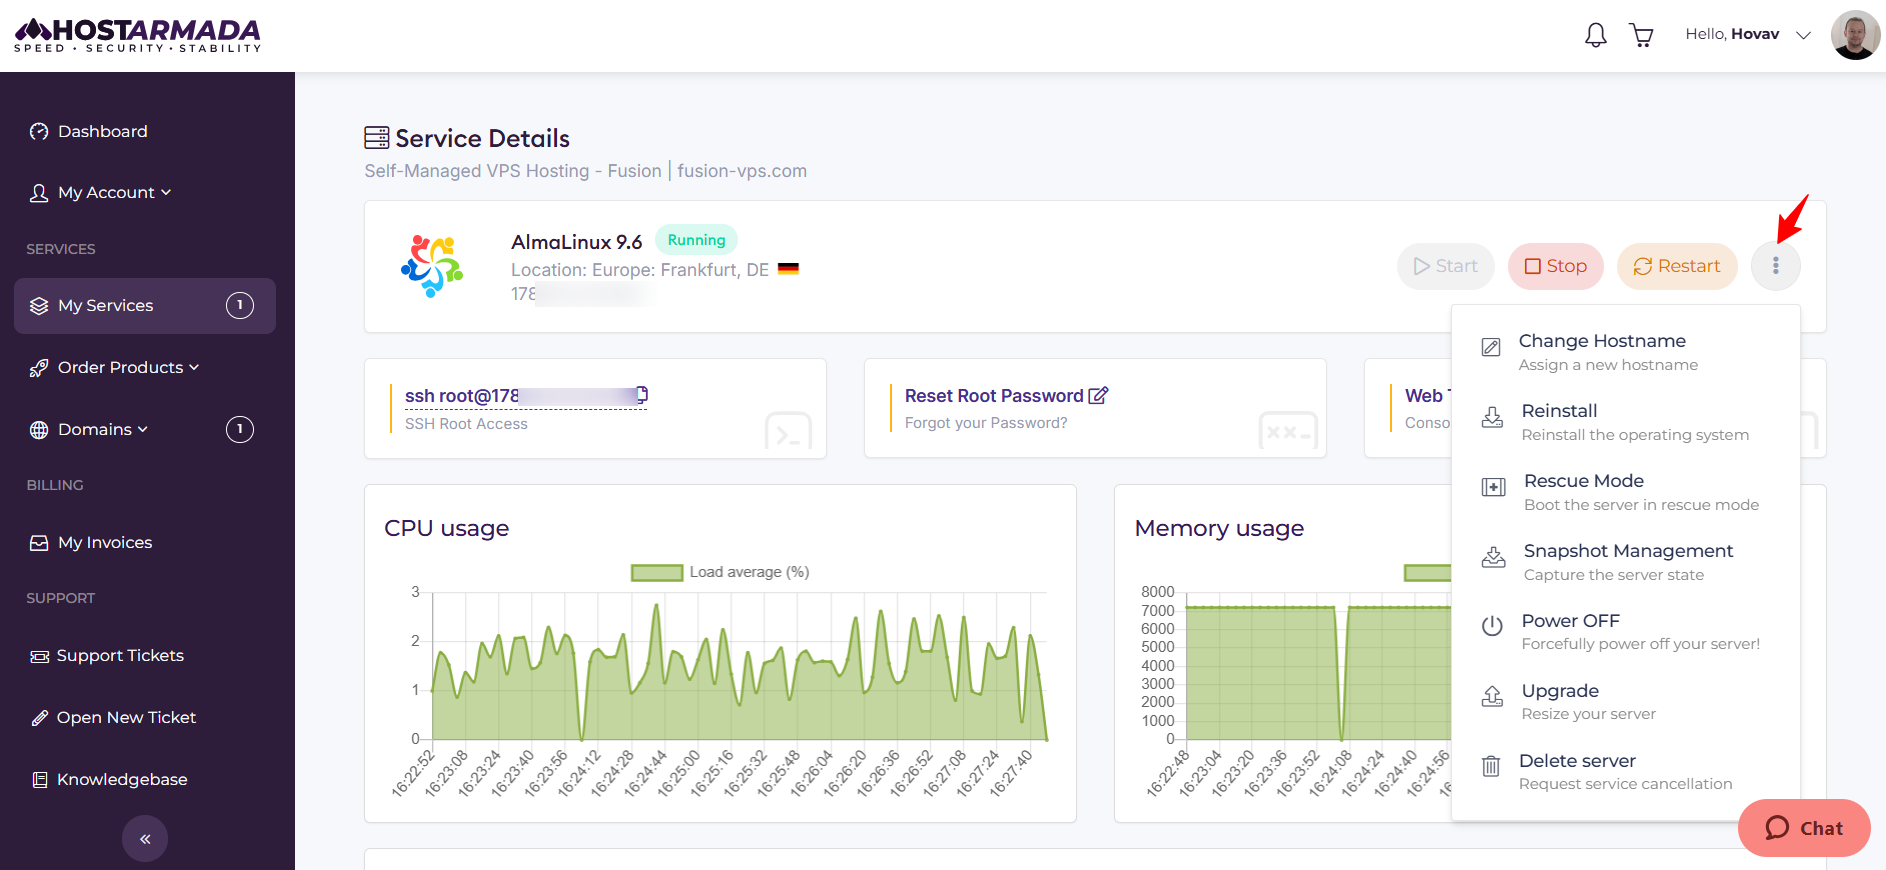Click the Reinstall download icon
Image resolution: width=1886 pixels, height=870 pixels.
[x=1492, y=417]
